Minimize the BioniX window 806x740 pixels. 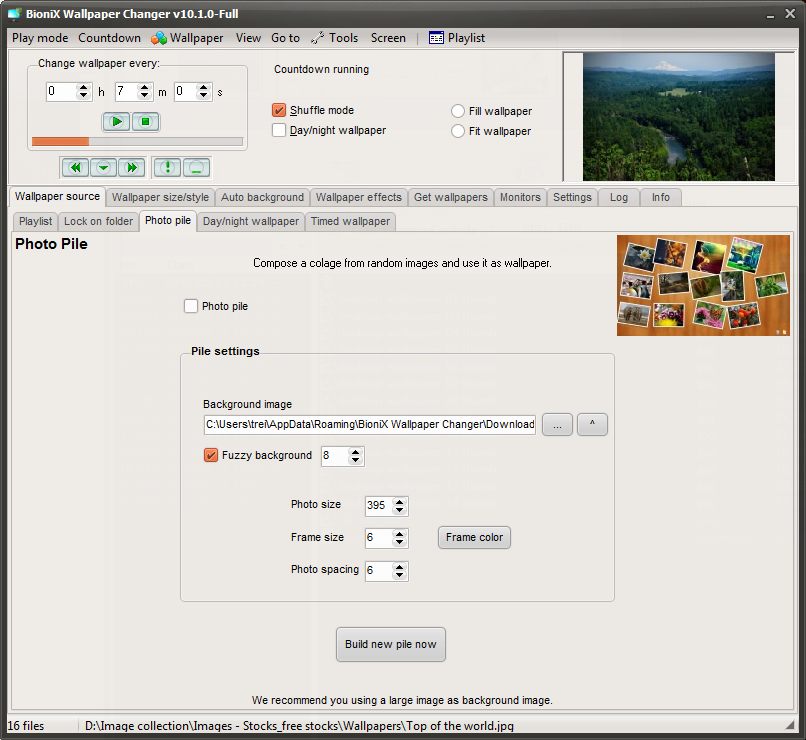click(770, 14)
